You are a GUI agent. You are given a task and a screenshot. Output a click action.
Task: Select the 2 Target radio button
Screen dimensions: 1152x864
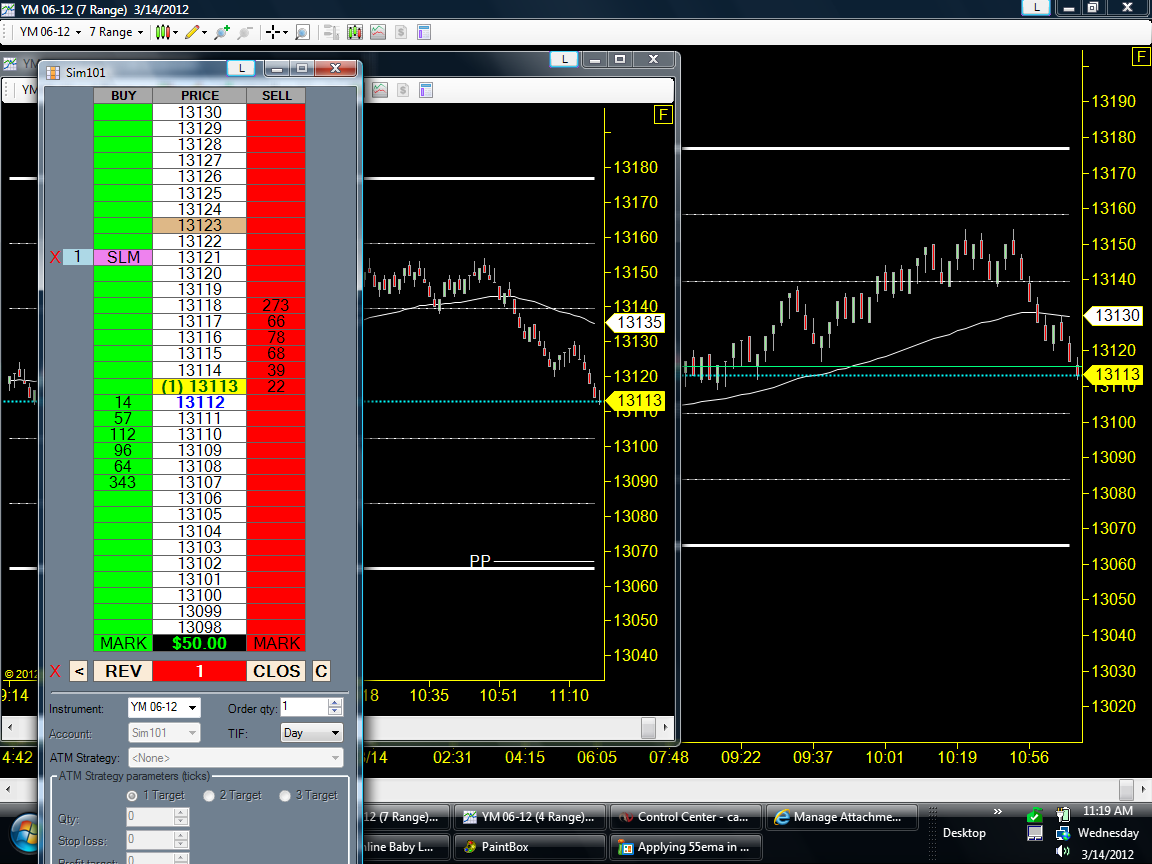click(x=209, y=796)
